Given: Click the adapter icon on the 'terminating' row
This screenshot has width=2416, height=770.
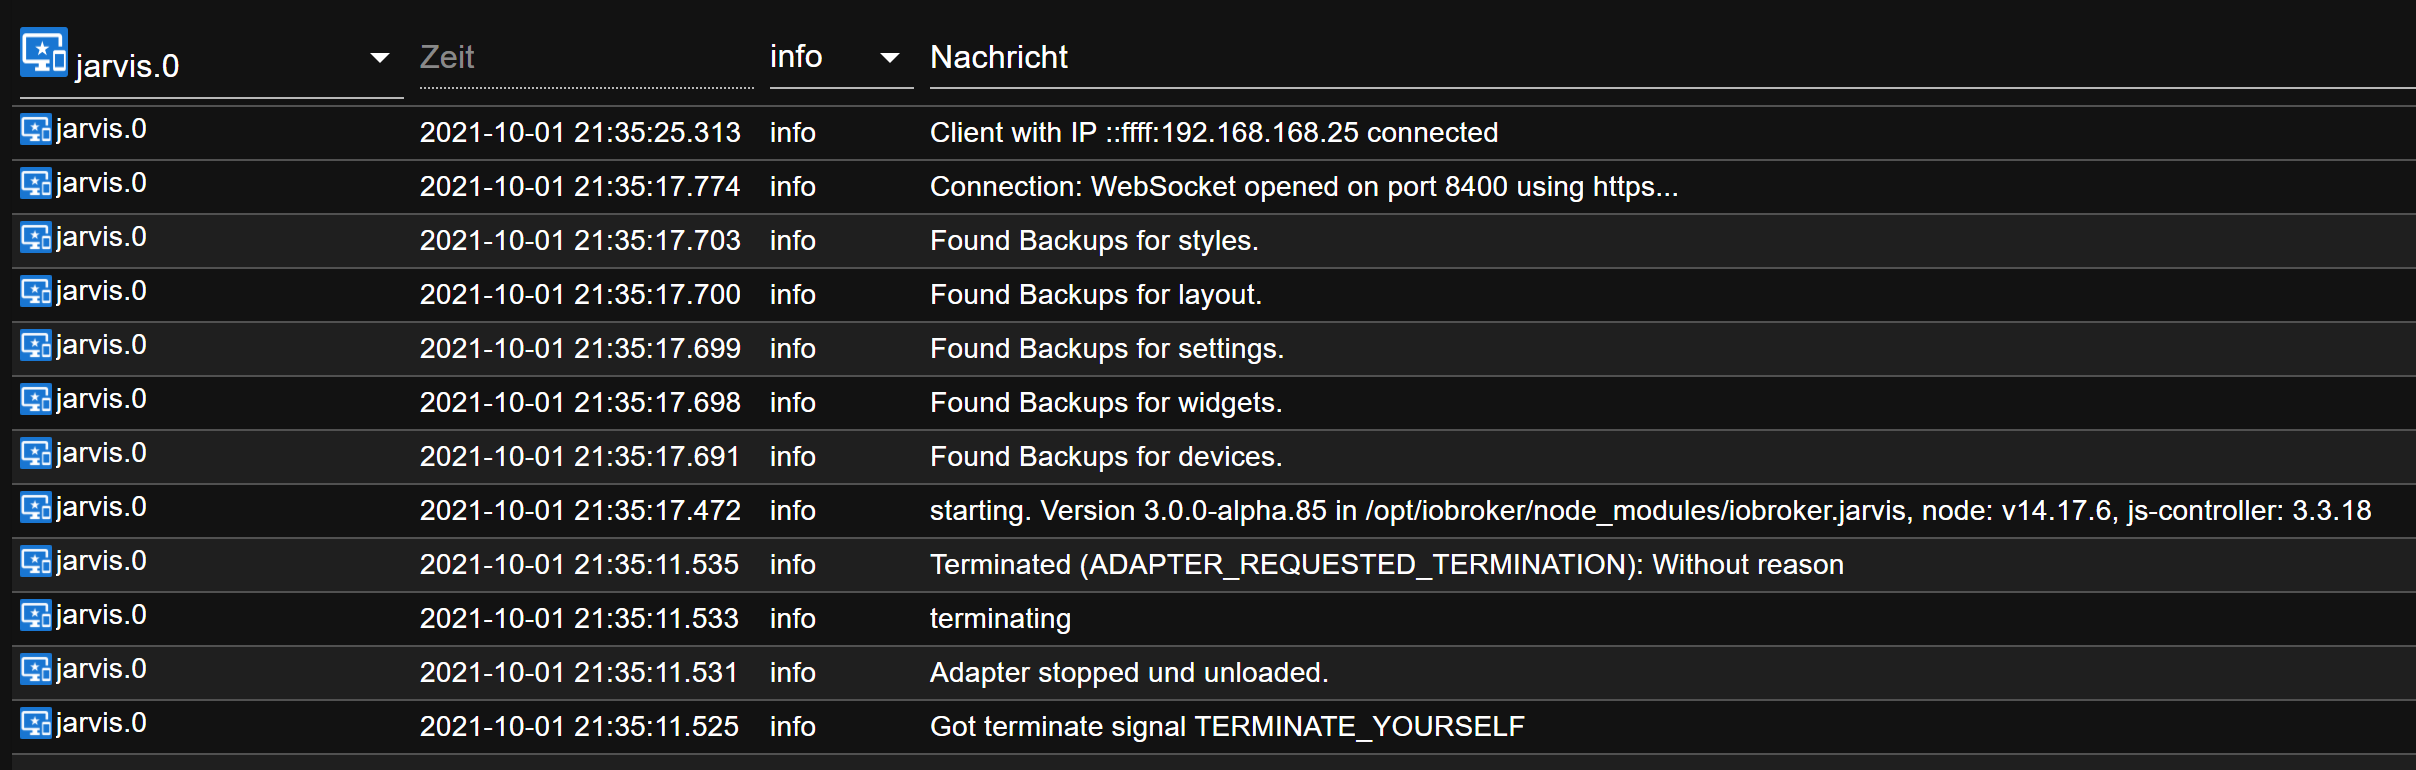Looking at the screenshot, I should [35, 616].
